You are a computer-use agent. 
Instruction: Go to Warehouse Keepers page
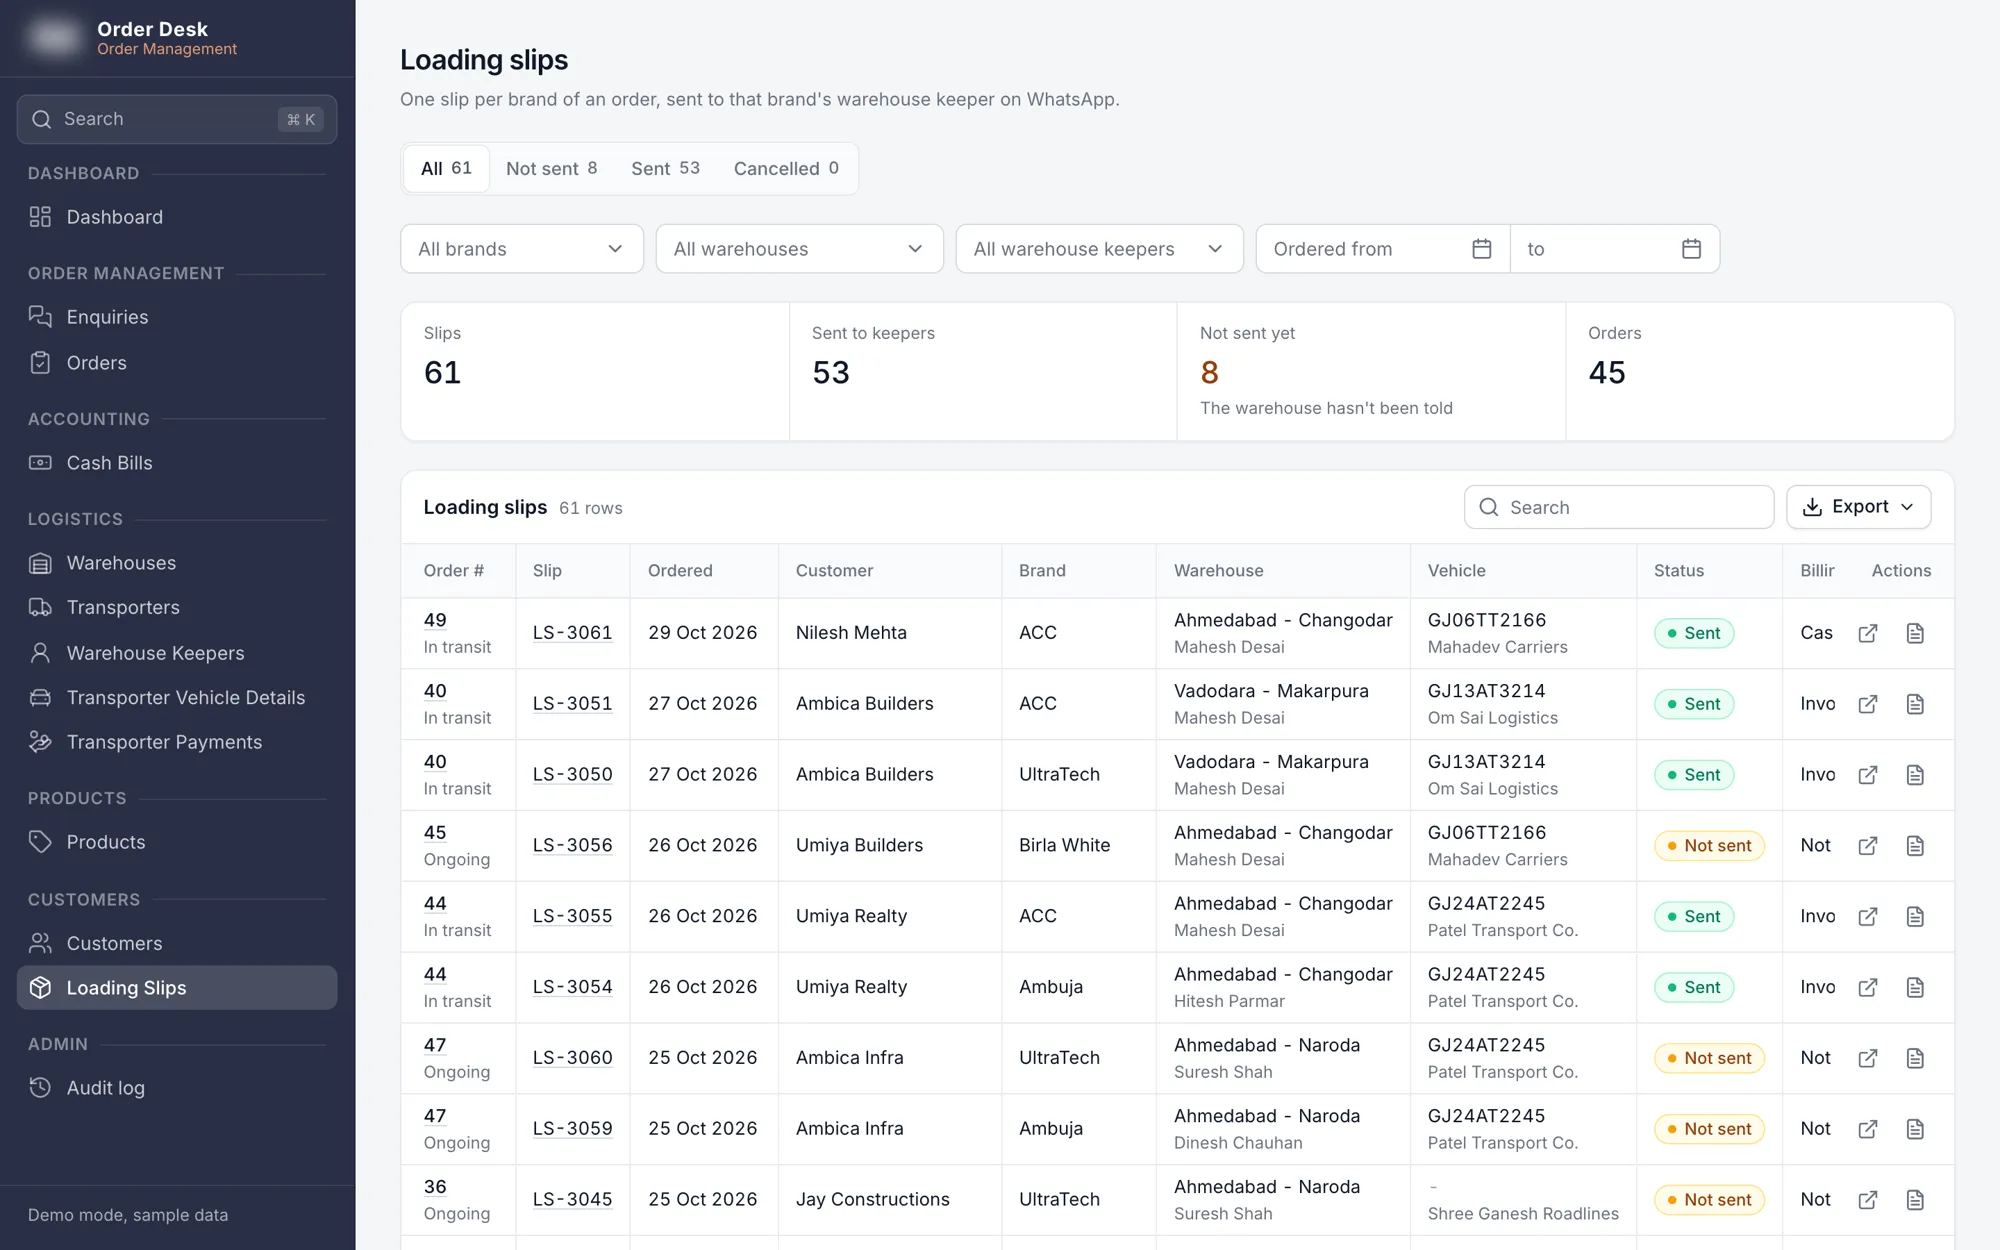[x=177, y=653]
